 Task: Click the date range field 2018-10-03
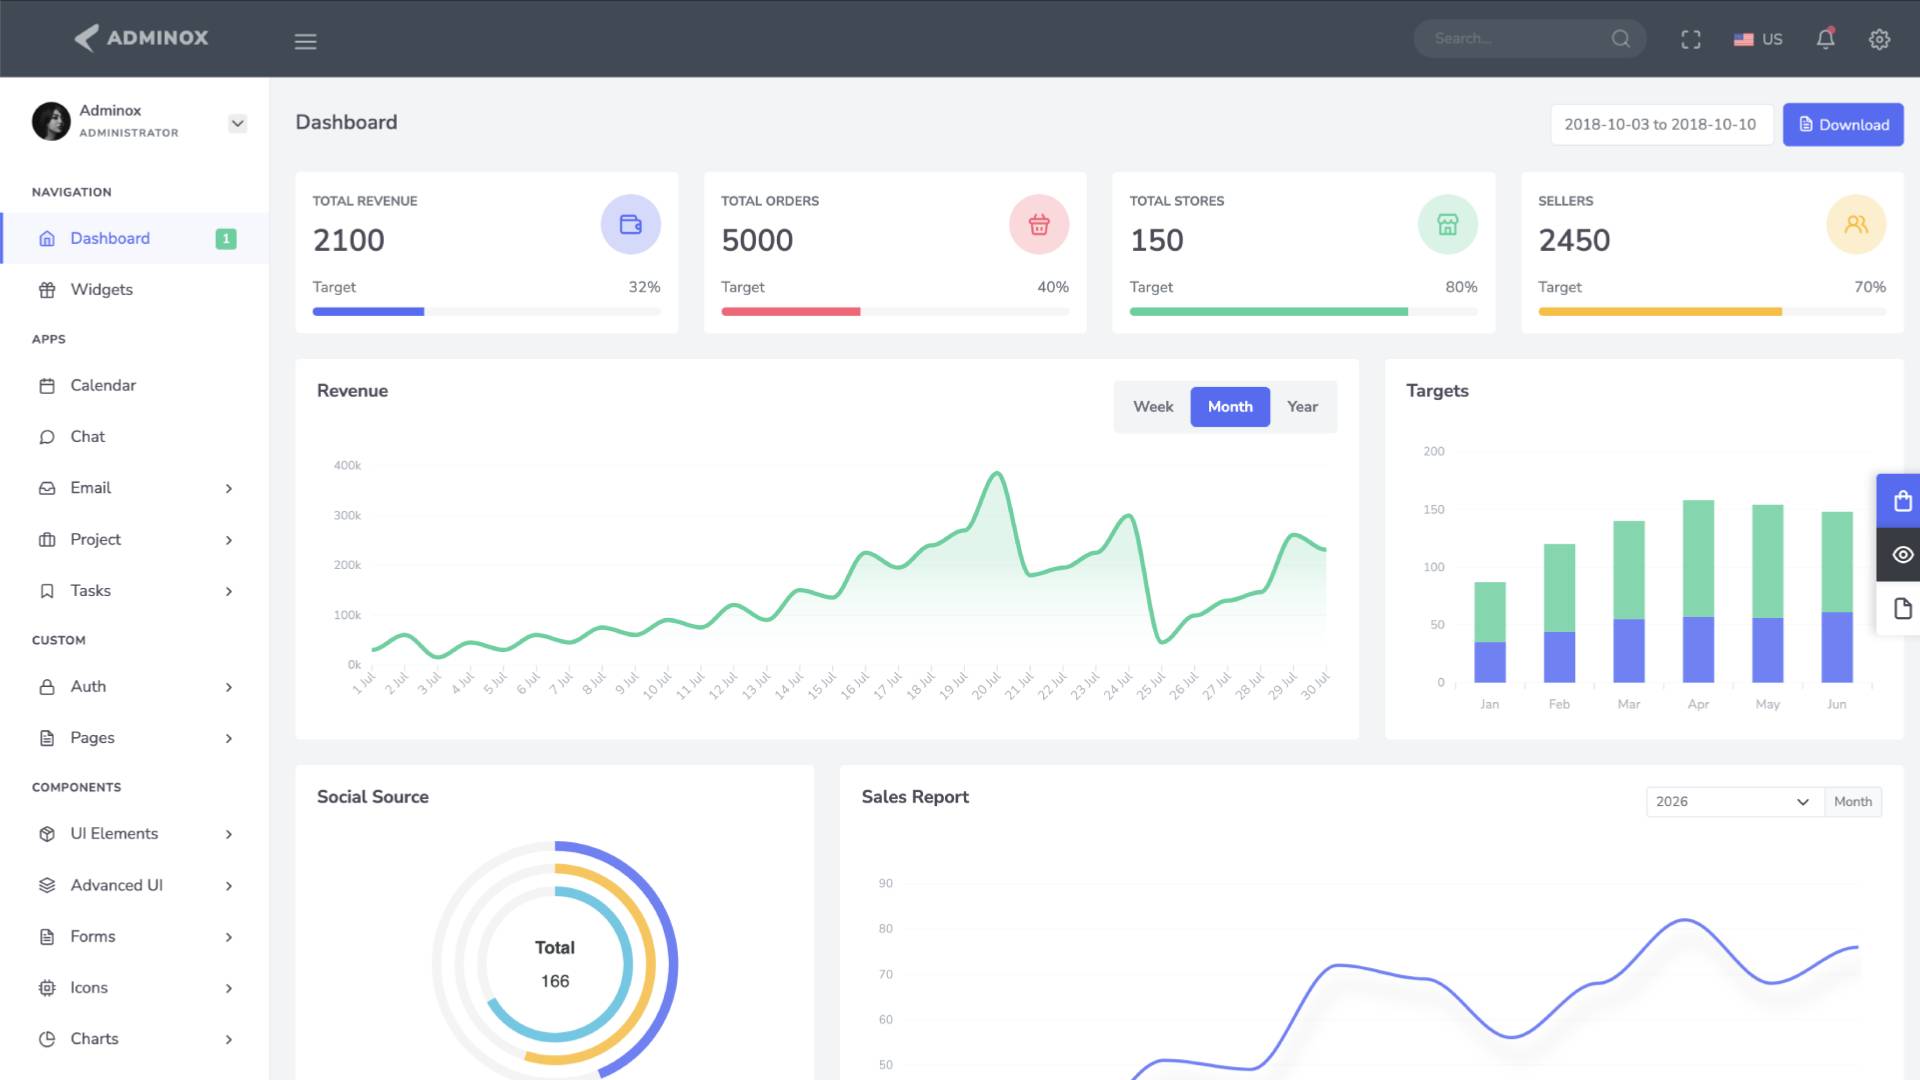[x=1661, y=125]
